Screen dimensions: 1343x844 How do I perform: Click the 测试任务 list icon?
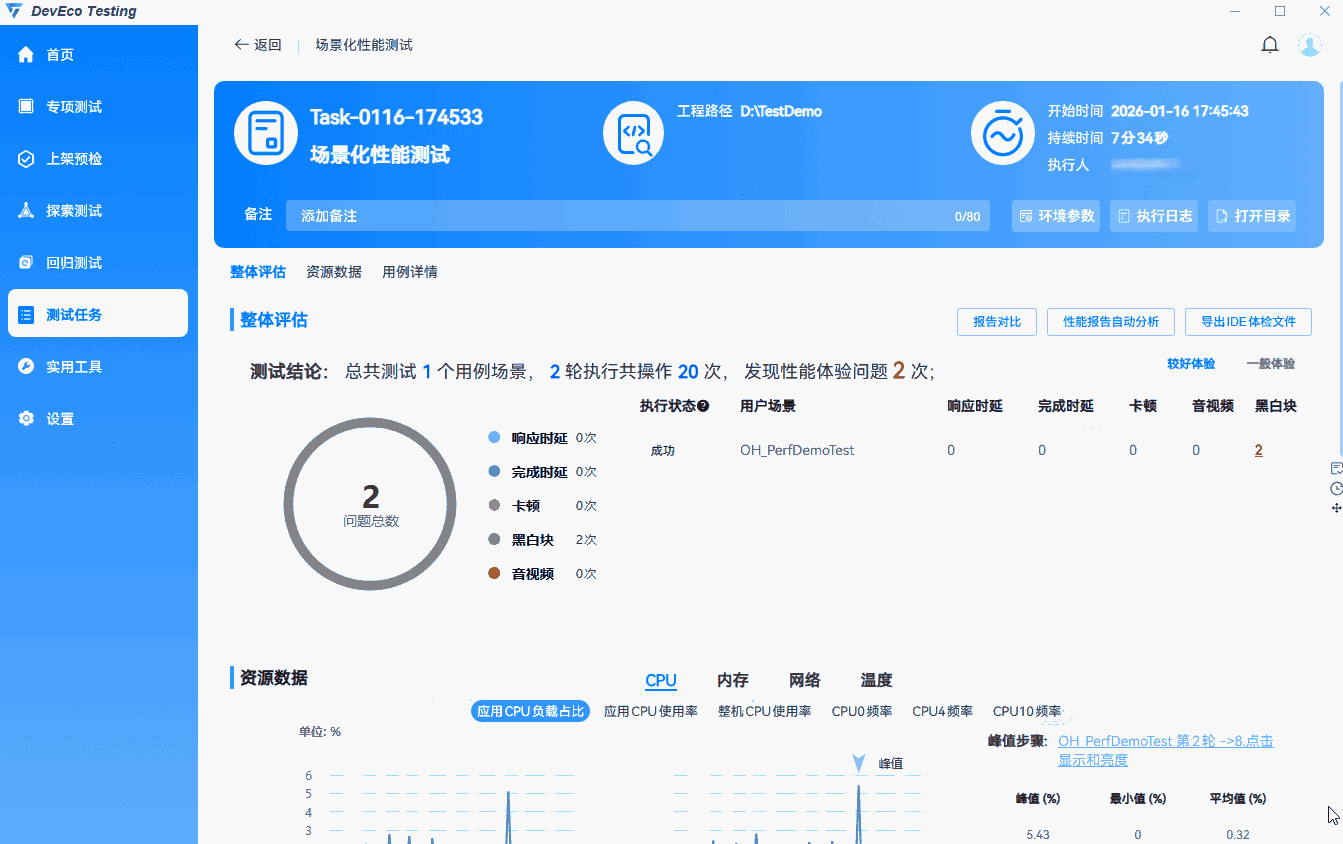(x=26, y=315)
